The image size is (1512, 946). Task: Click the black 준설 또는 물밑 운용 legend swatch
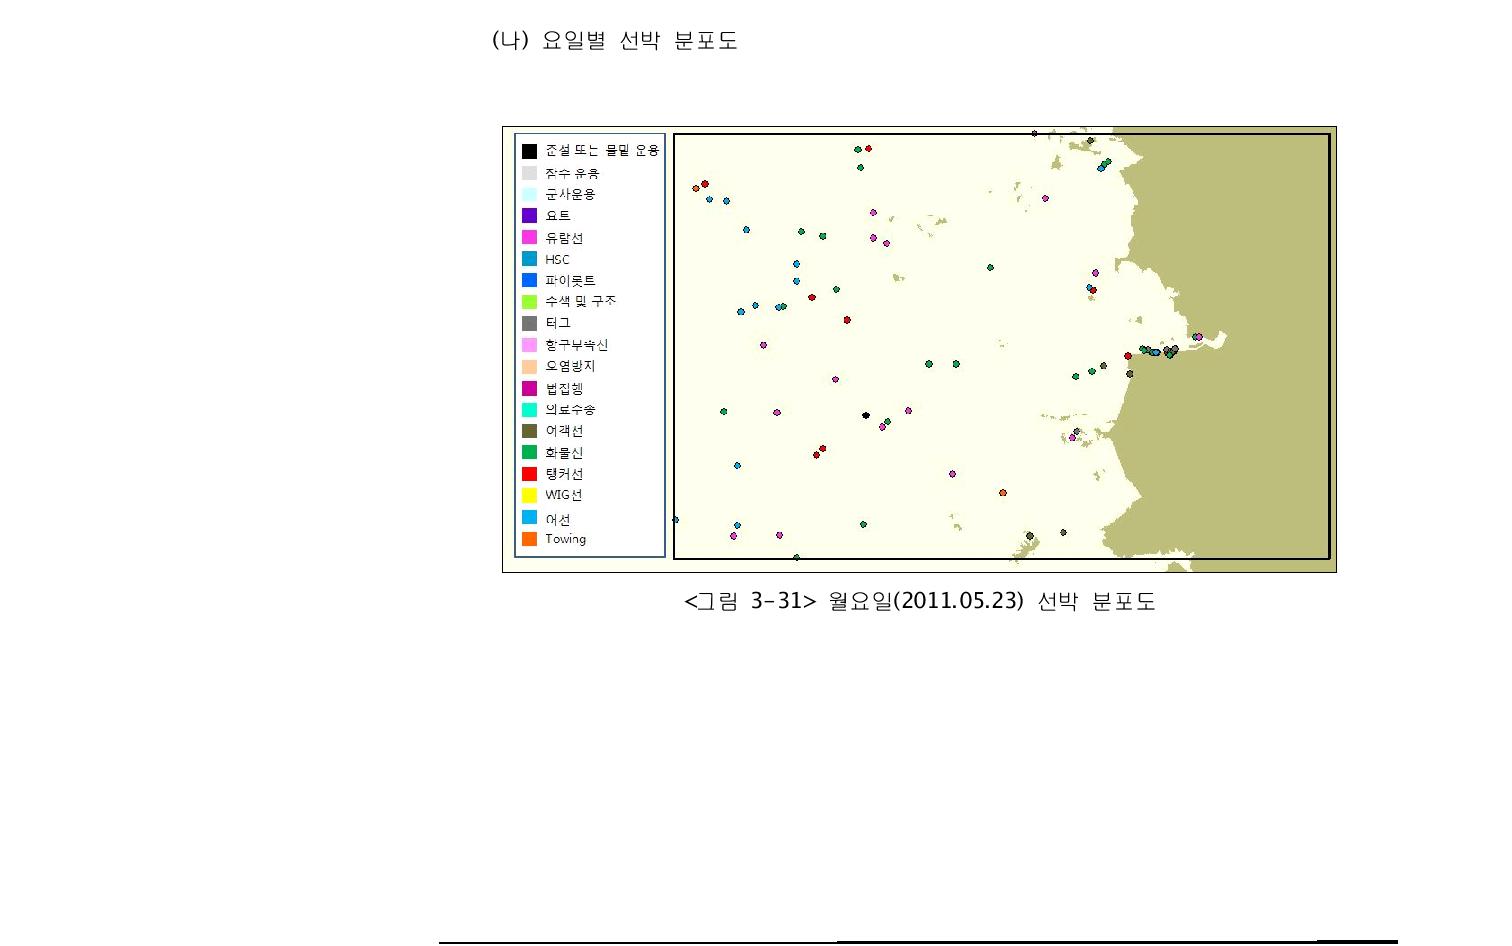[529, 151]
